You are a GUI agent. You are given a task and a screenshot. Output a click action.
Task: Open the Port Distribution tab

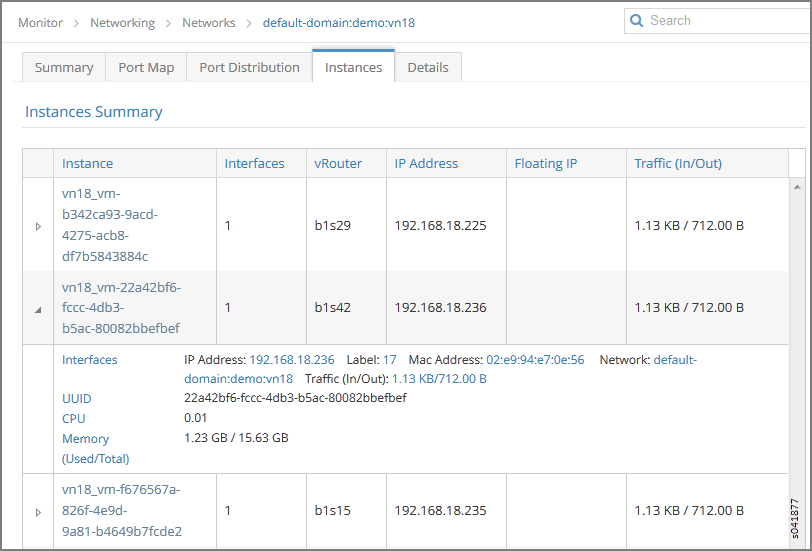pyautogui.click(x=249, y=67)
